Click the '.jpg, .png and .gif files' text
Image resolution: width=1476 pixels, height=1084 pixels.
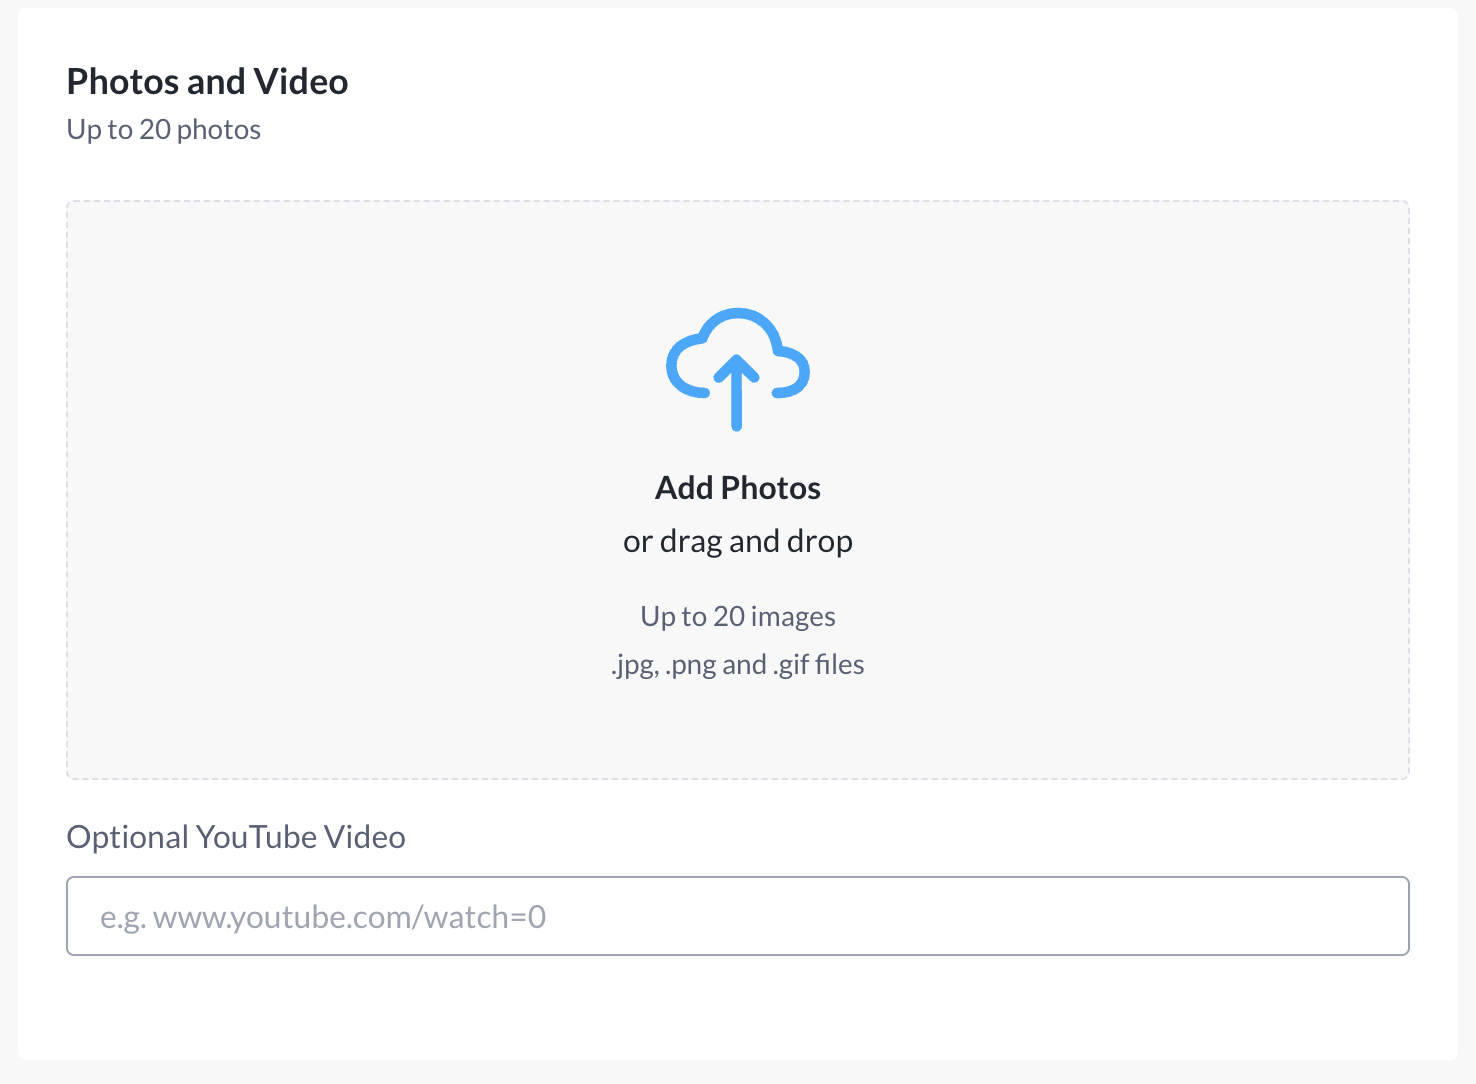click(x=737, y=664)
